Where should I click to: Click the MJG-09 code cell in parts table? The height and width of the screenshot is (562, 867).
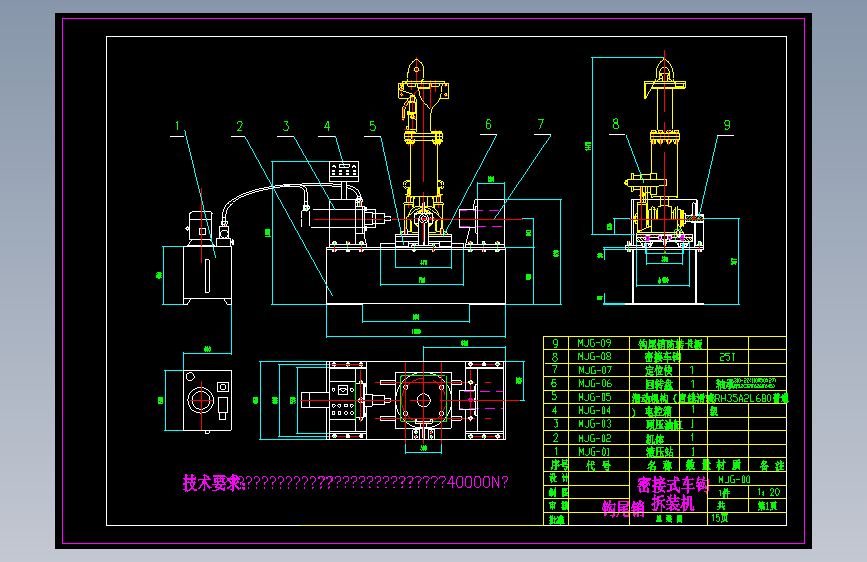click(594, 344)
